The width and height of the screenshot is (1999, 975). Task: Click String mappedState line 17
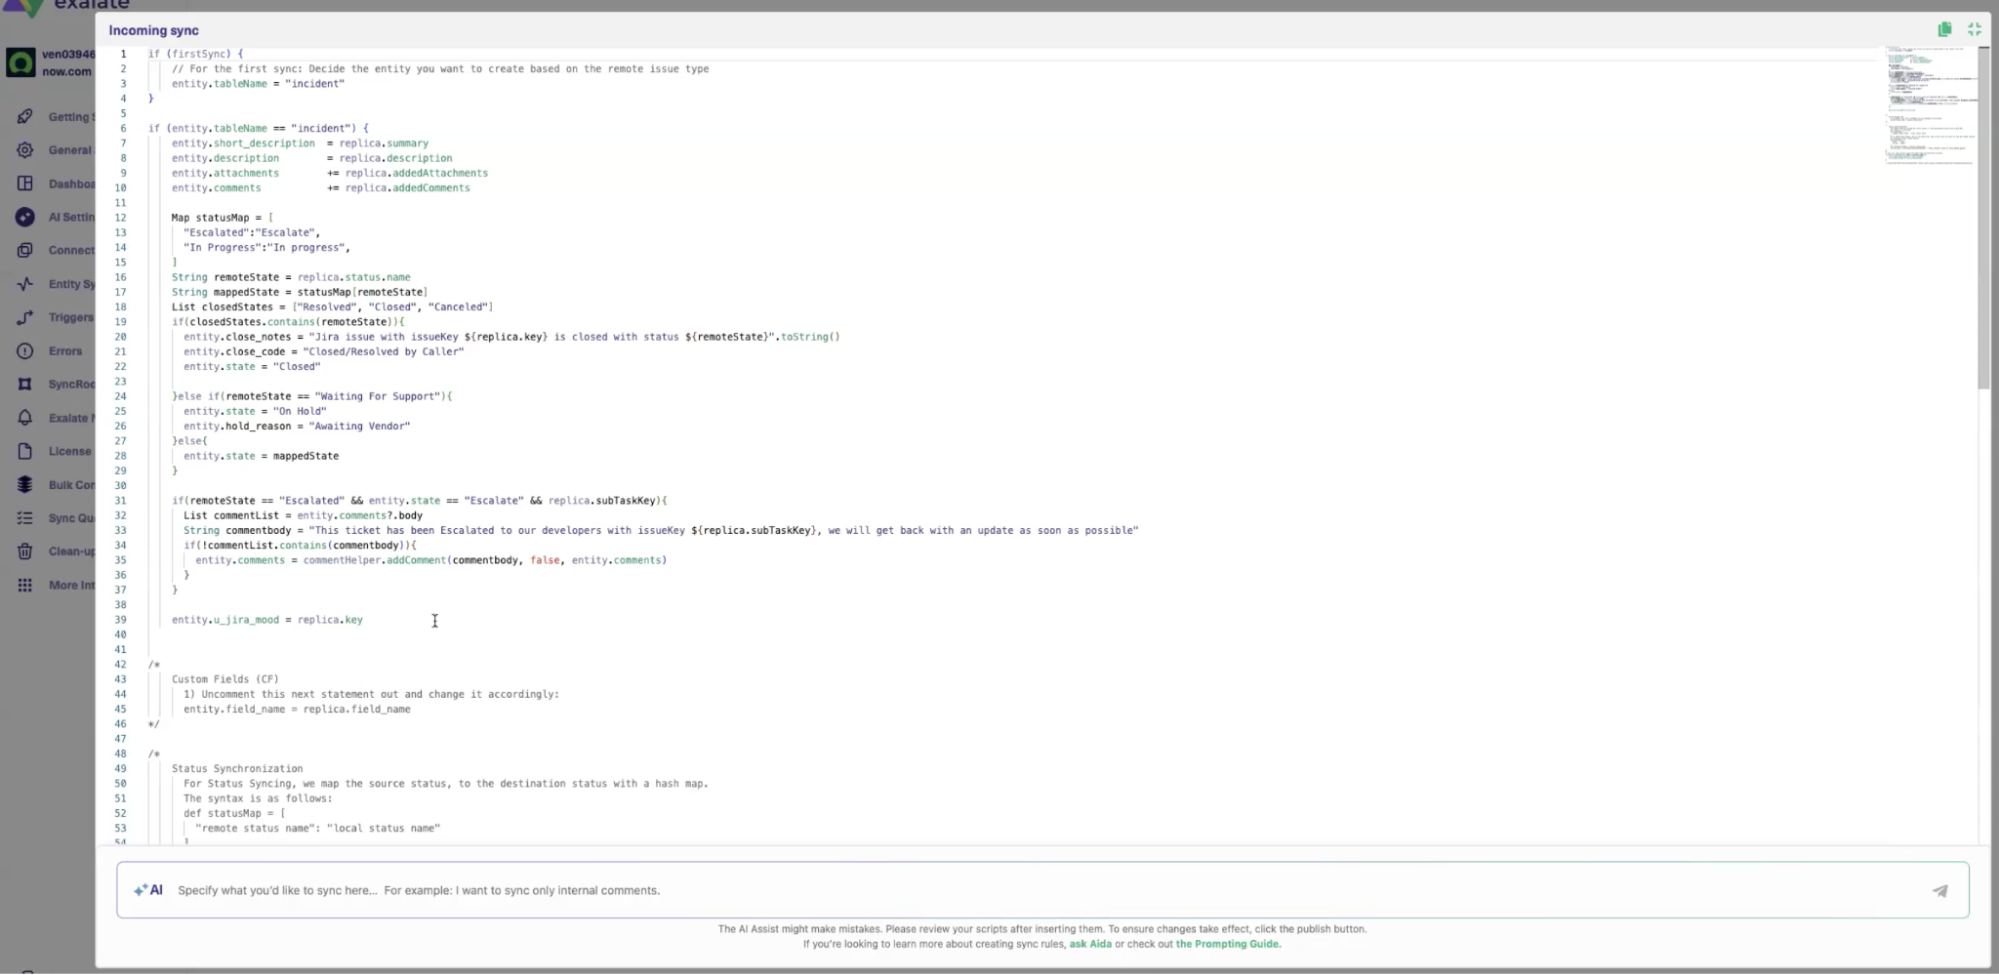coord(300,292)
